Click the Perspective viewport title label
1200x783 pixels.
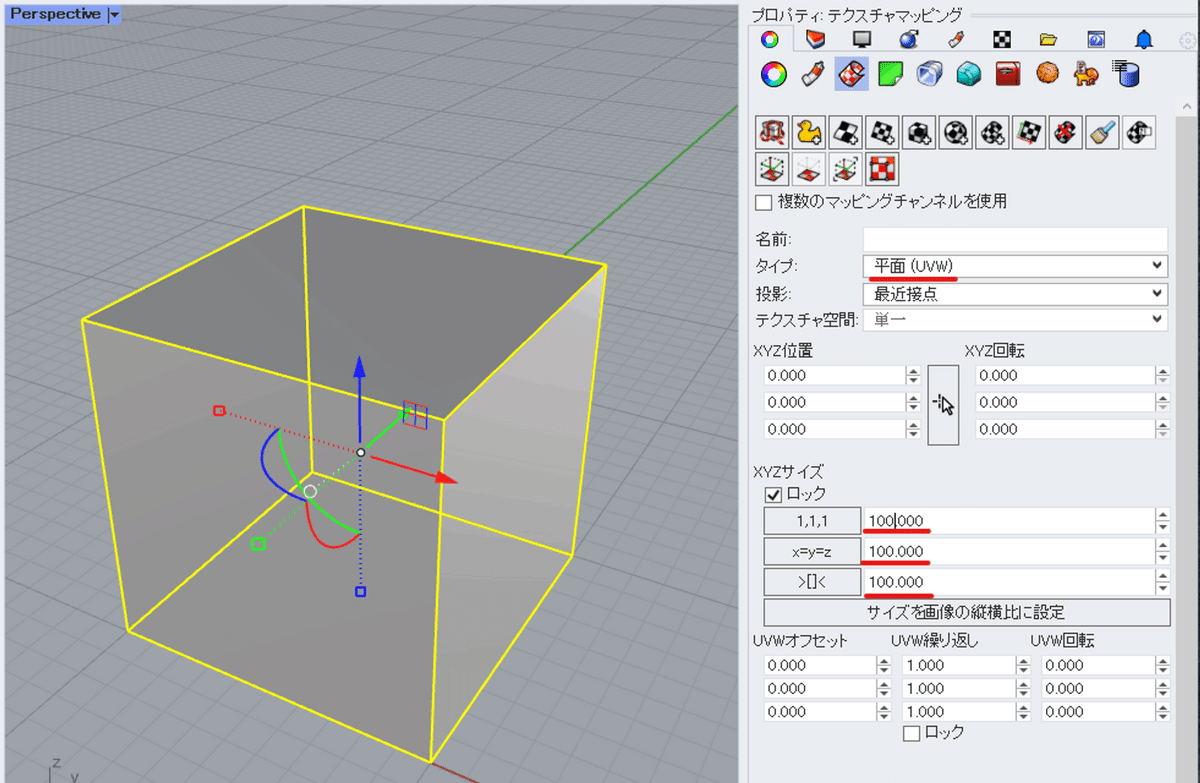coord(55,15)
